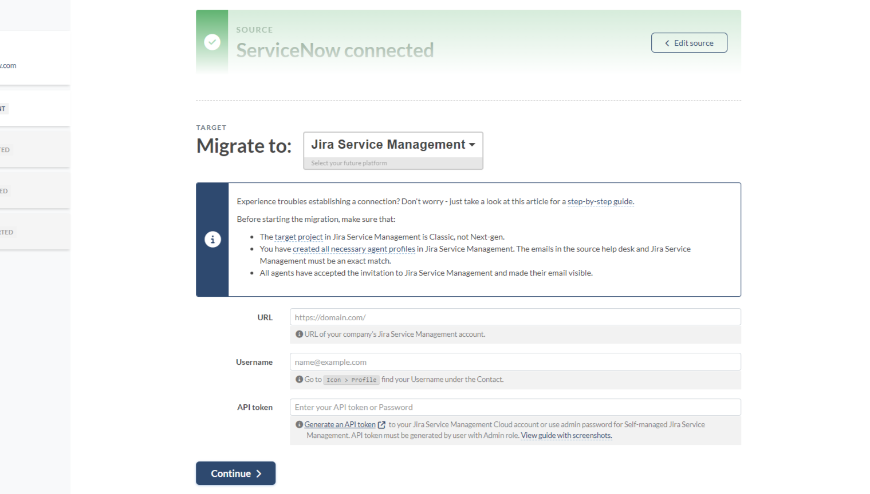Click the Continue button

click(x=235, y=473)
